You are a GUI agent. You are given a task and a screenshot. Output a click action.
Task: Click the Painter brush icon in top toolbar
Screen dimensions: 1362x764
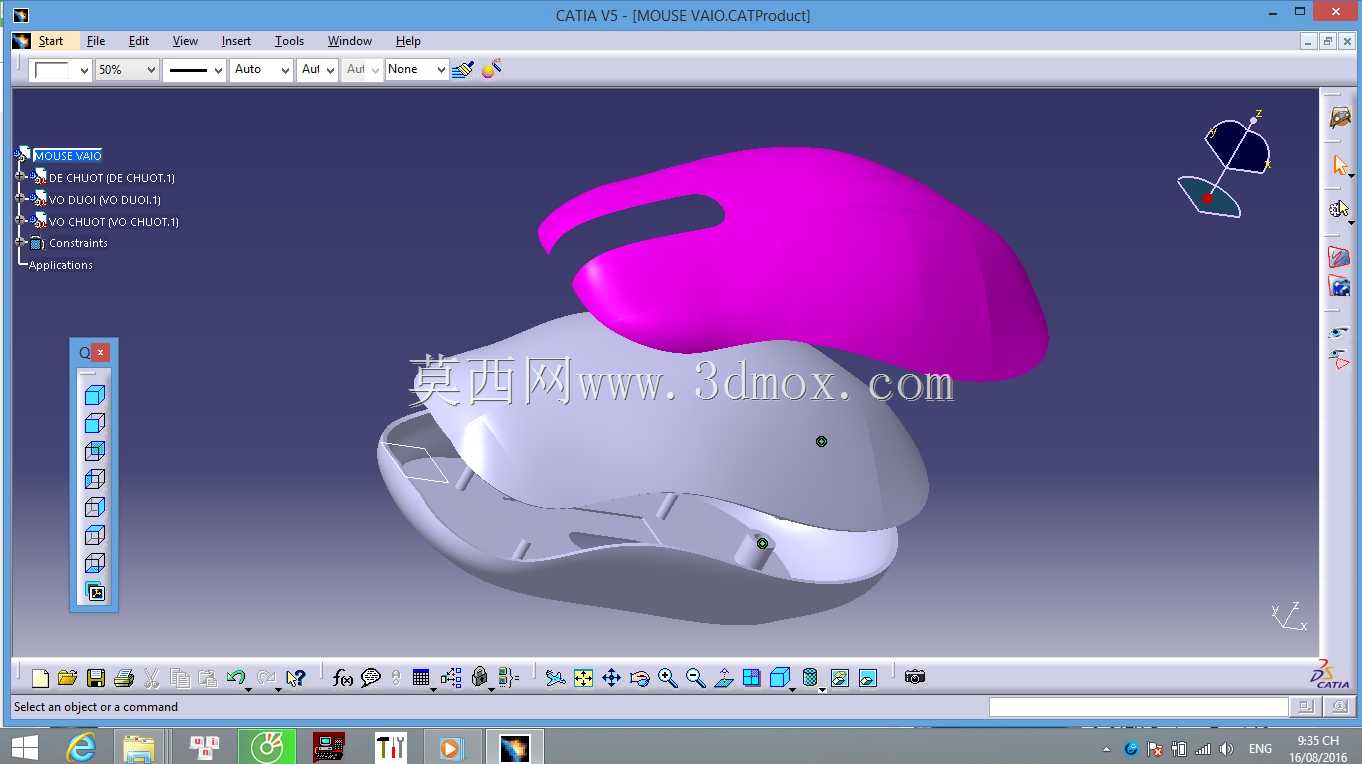462,69
